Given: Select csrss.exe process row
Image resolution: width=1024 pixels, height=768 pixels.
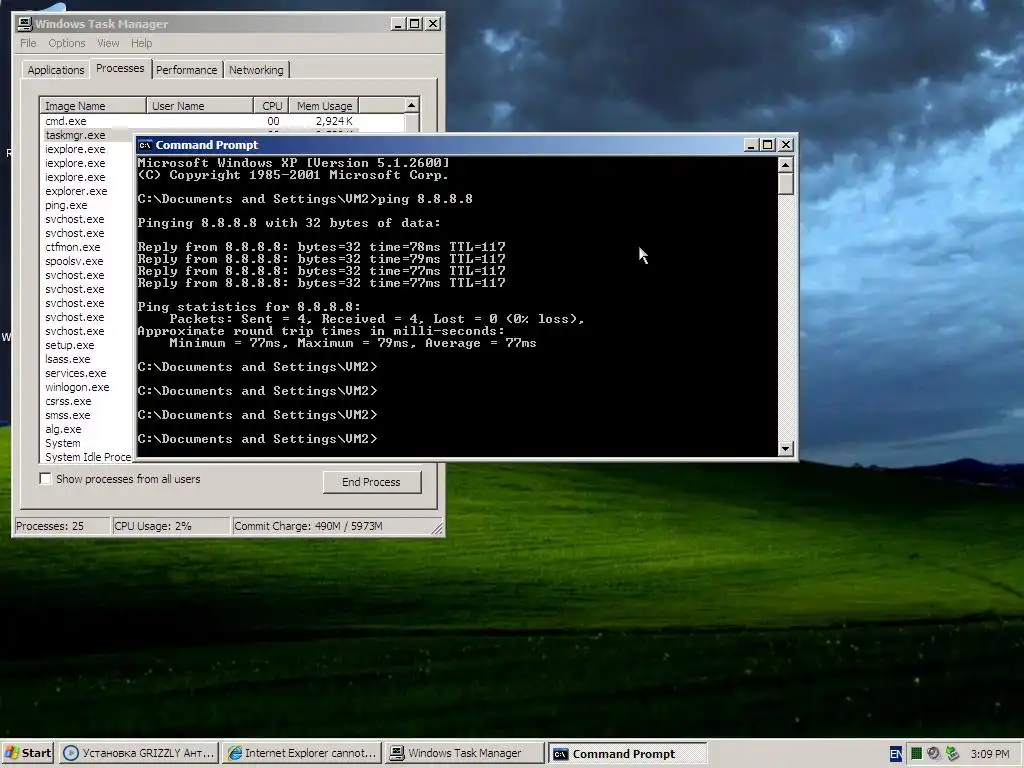Looking at the screenshot, I should pos(88,402).
